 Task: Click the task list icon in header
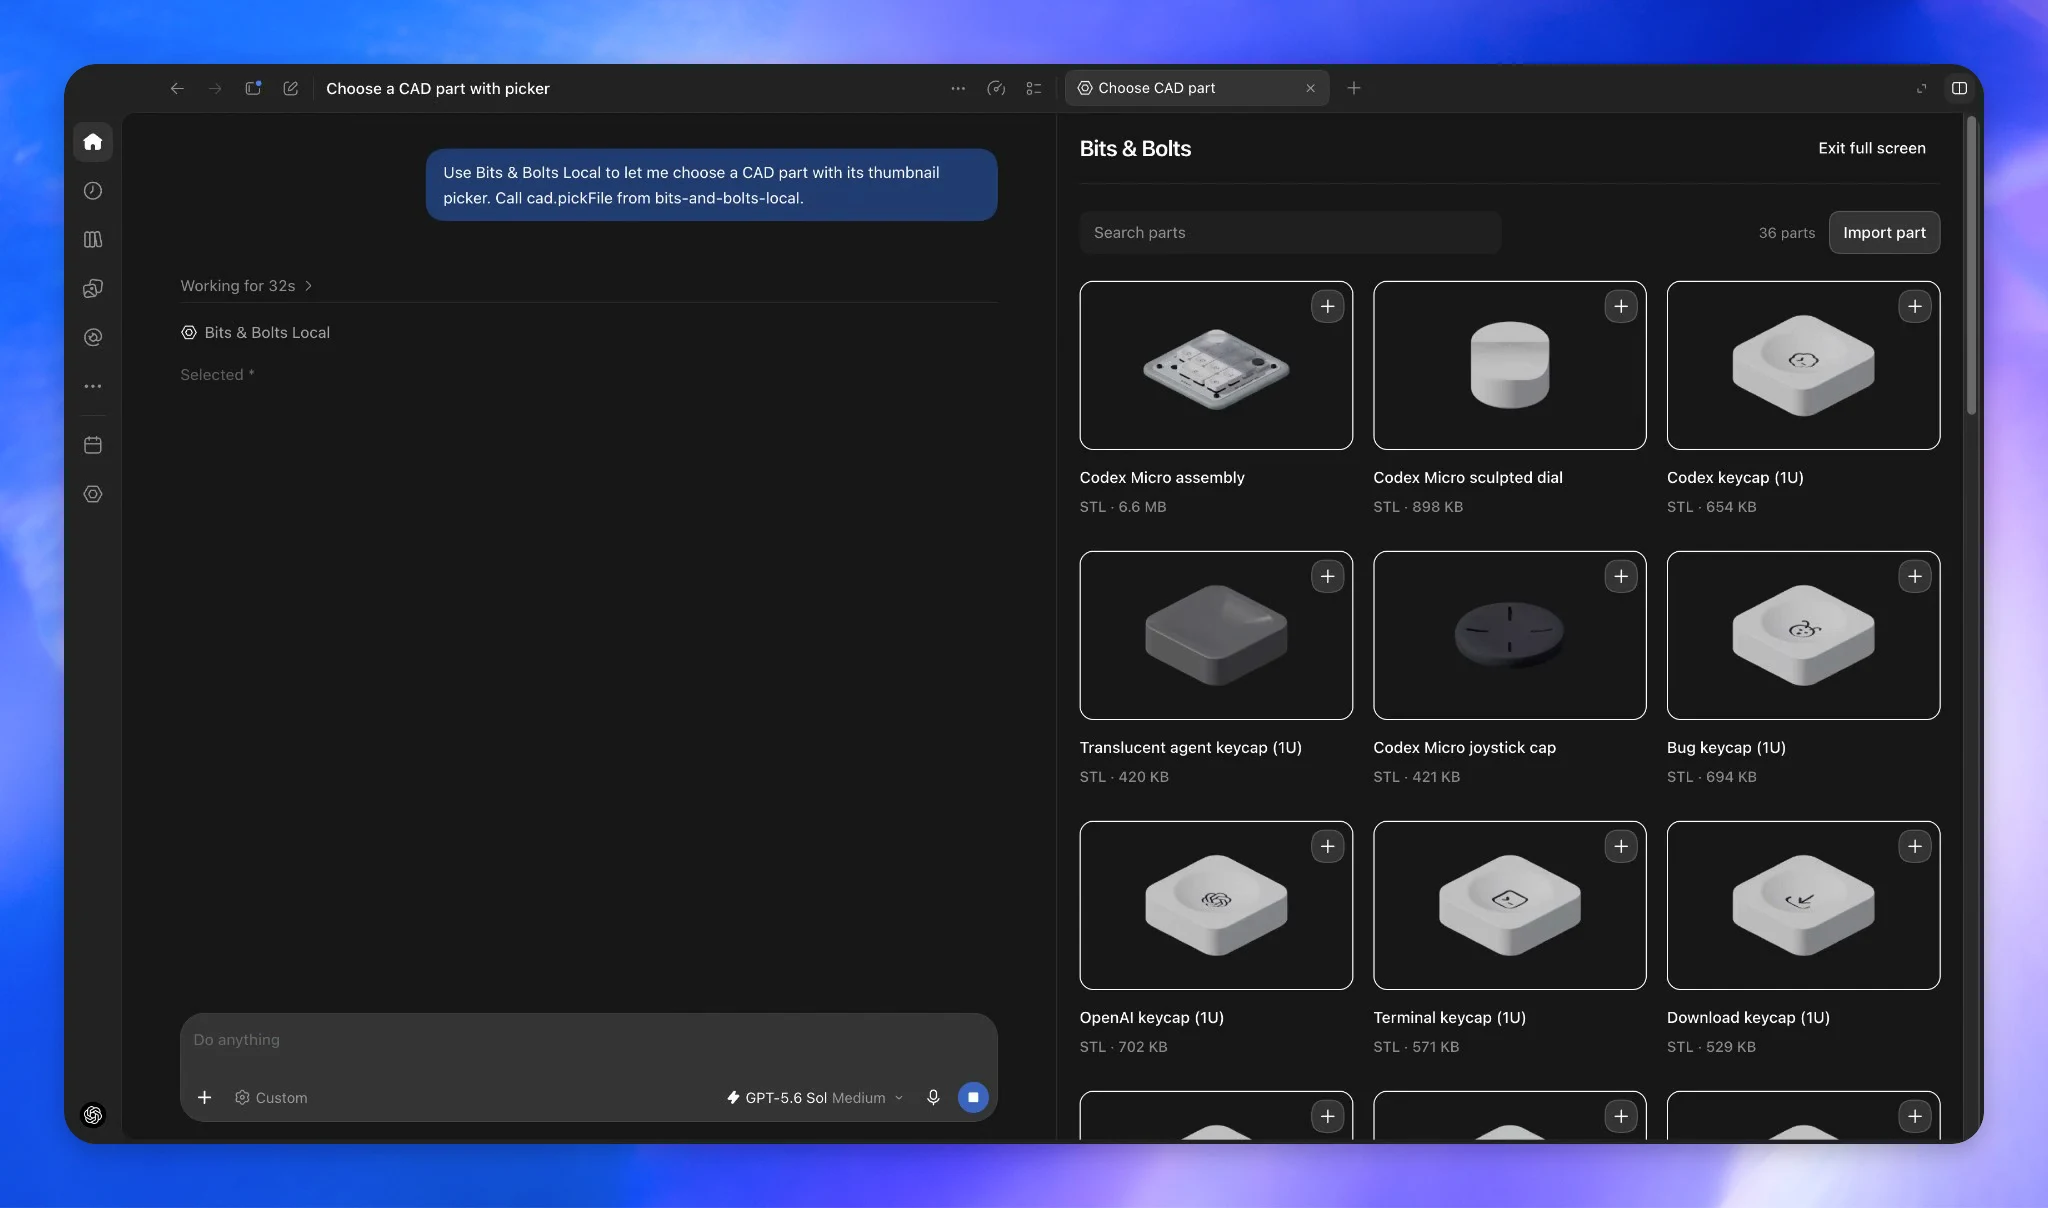[1034, 88]
